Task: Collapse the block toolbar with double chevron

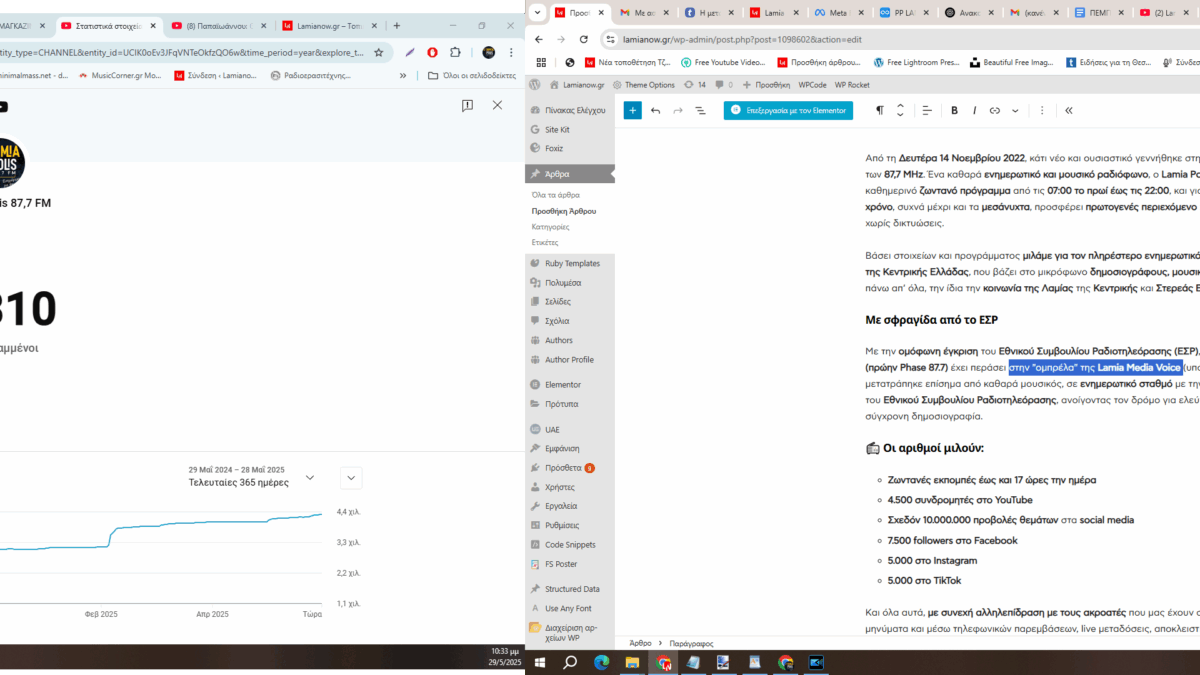Action: (x=1068, y=110)
